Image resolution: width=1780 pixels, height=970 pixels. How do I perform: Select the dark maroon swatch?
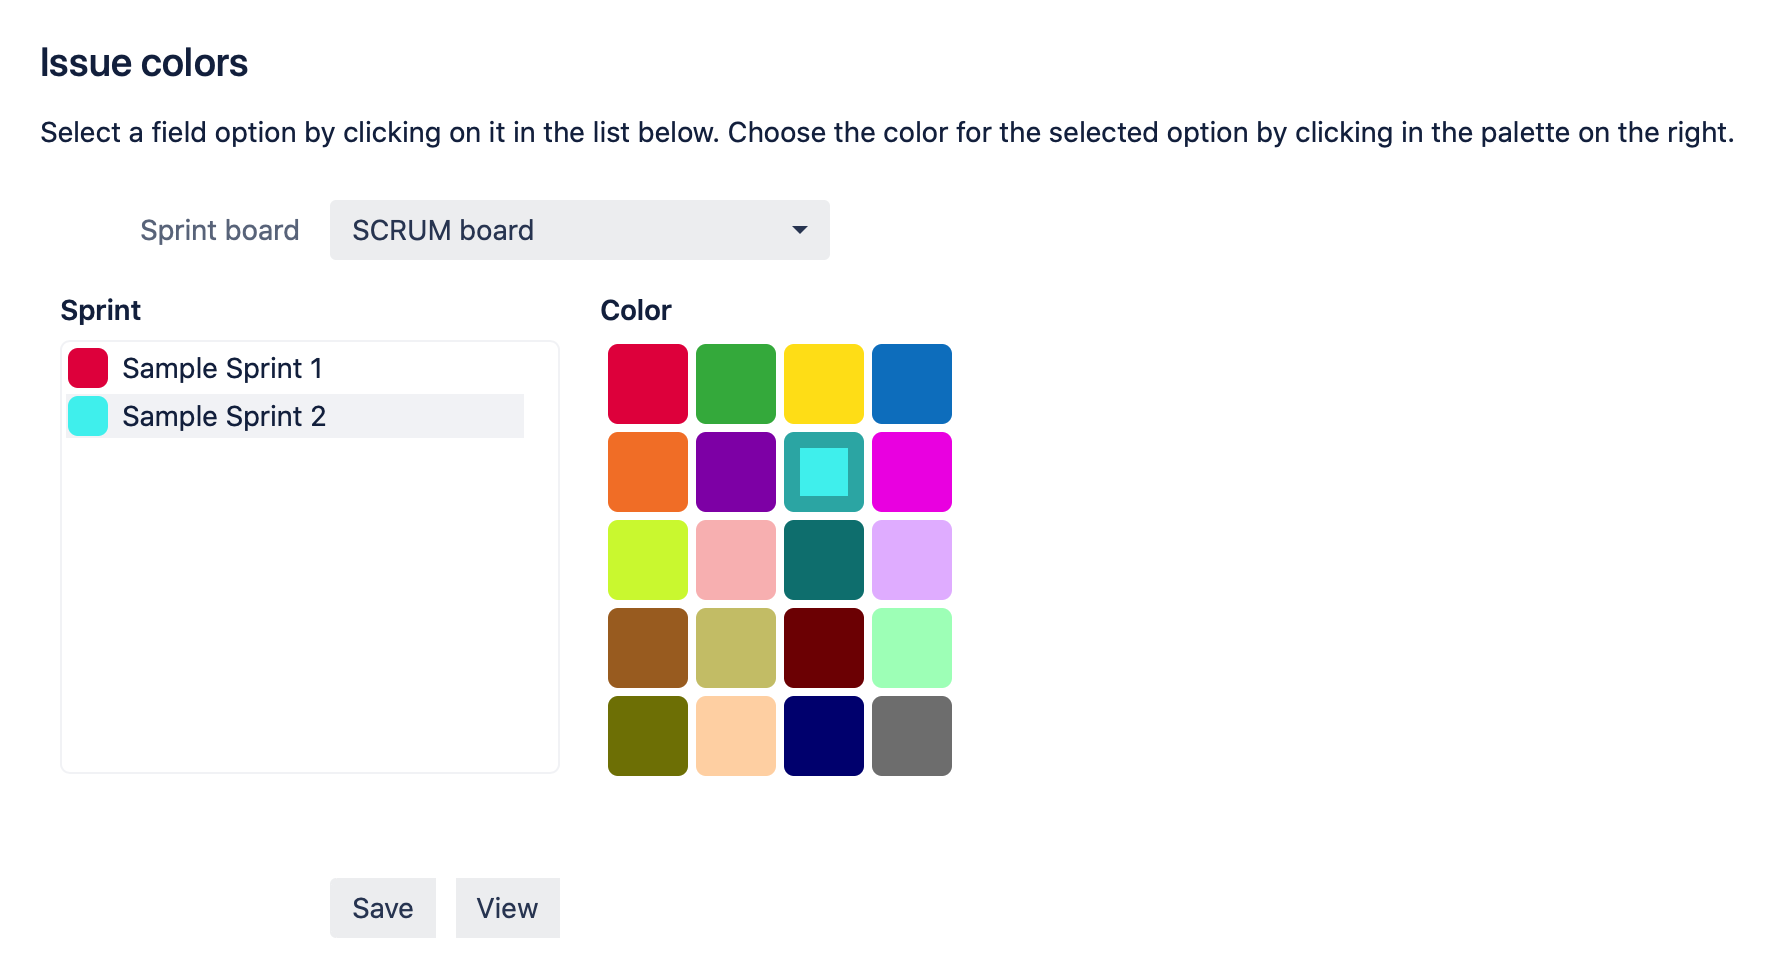tap(824, 648)
